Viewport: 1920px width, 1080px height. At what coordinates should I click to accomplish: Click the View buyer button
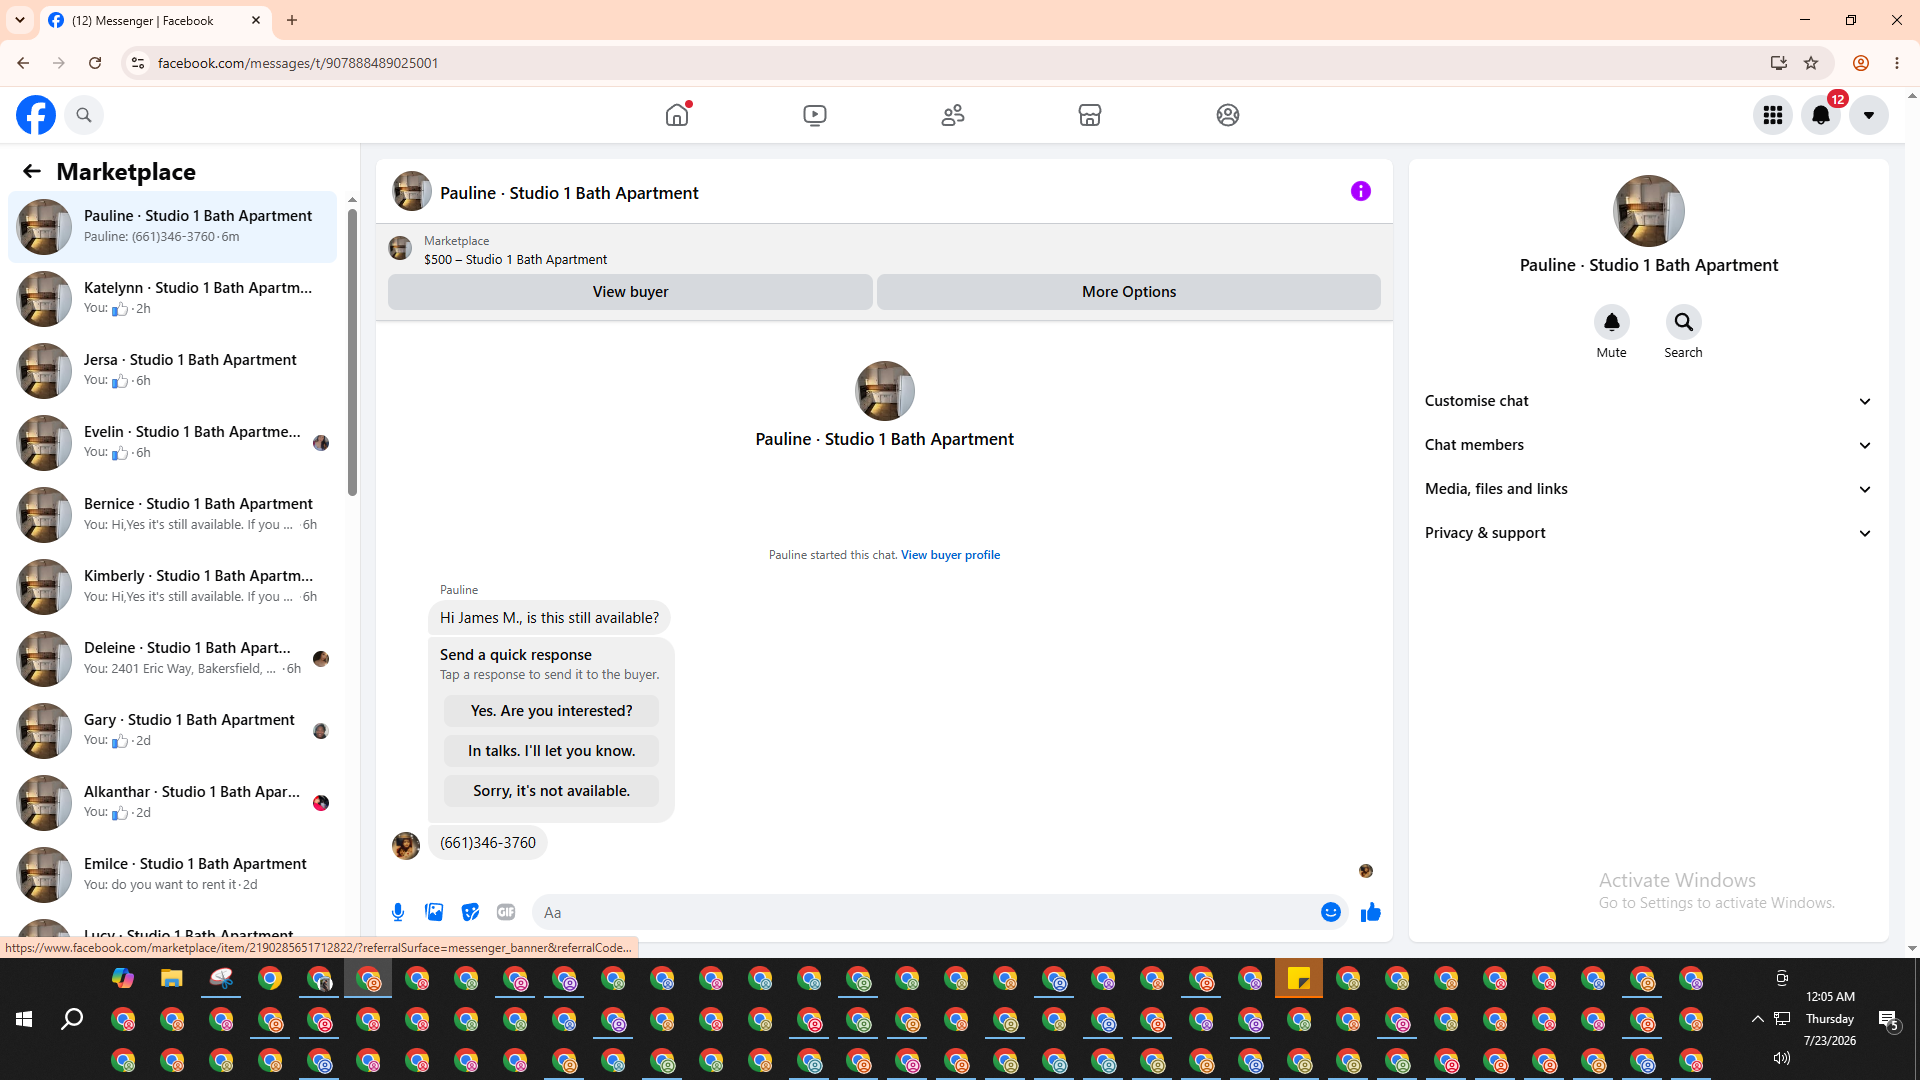630,292
